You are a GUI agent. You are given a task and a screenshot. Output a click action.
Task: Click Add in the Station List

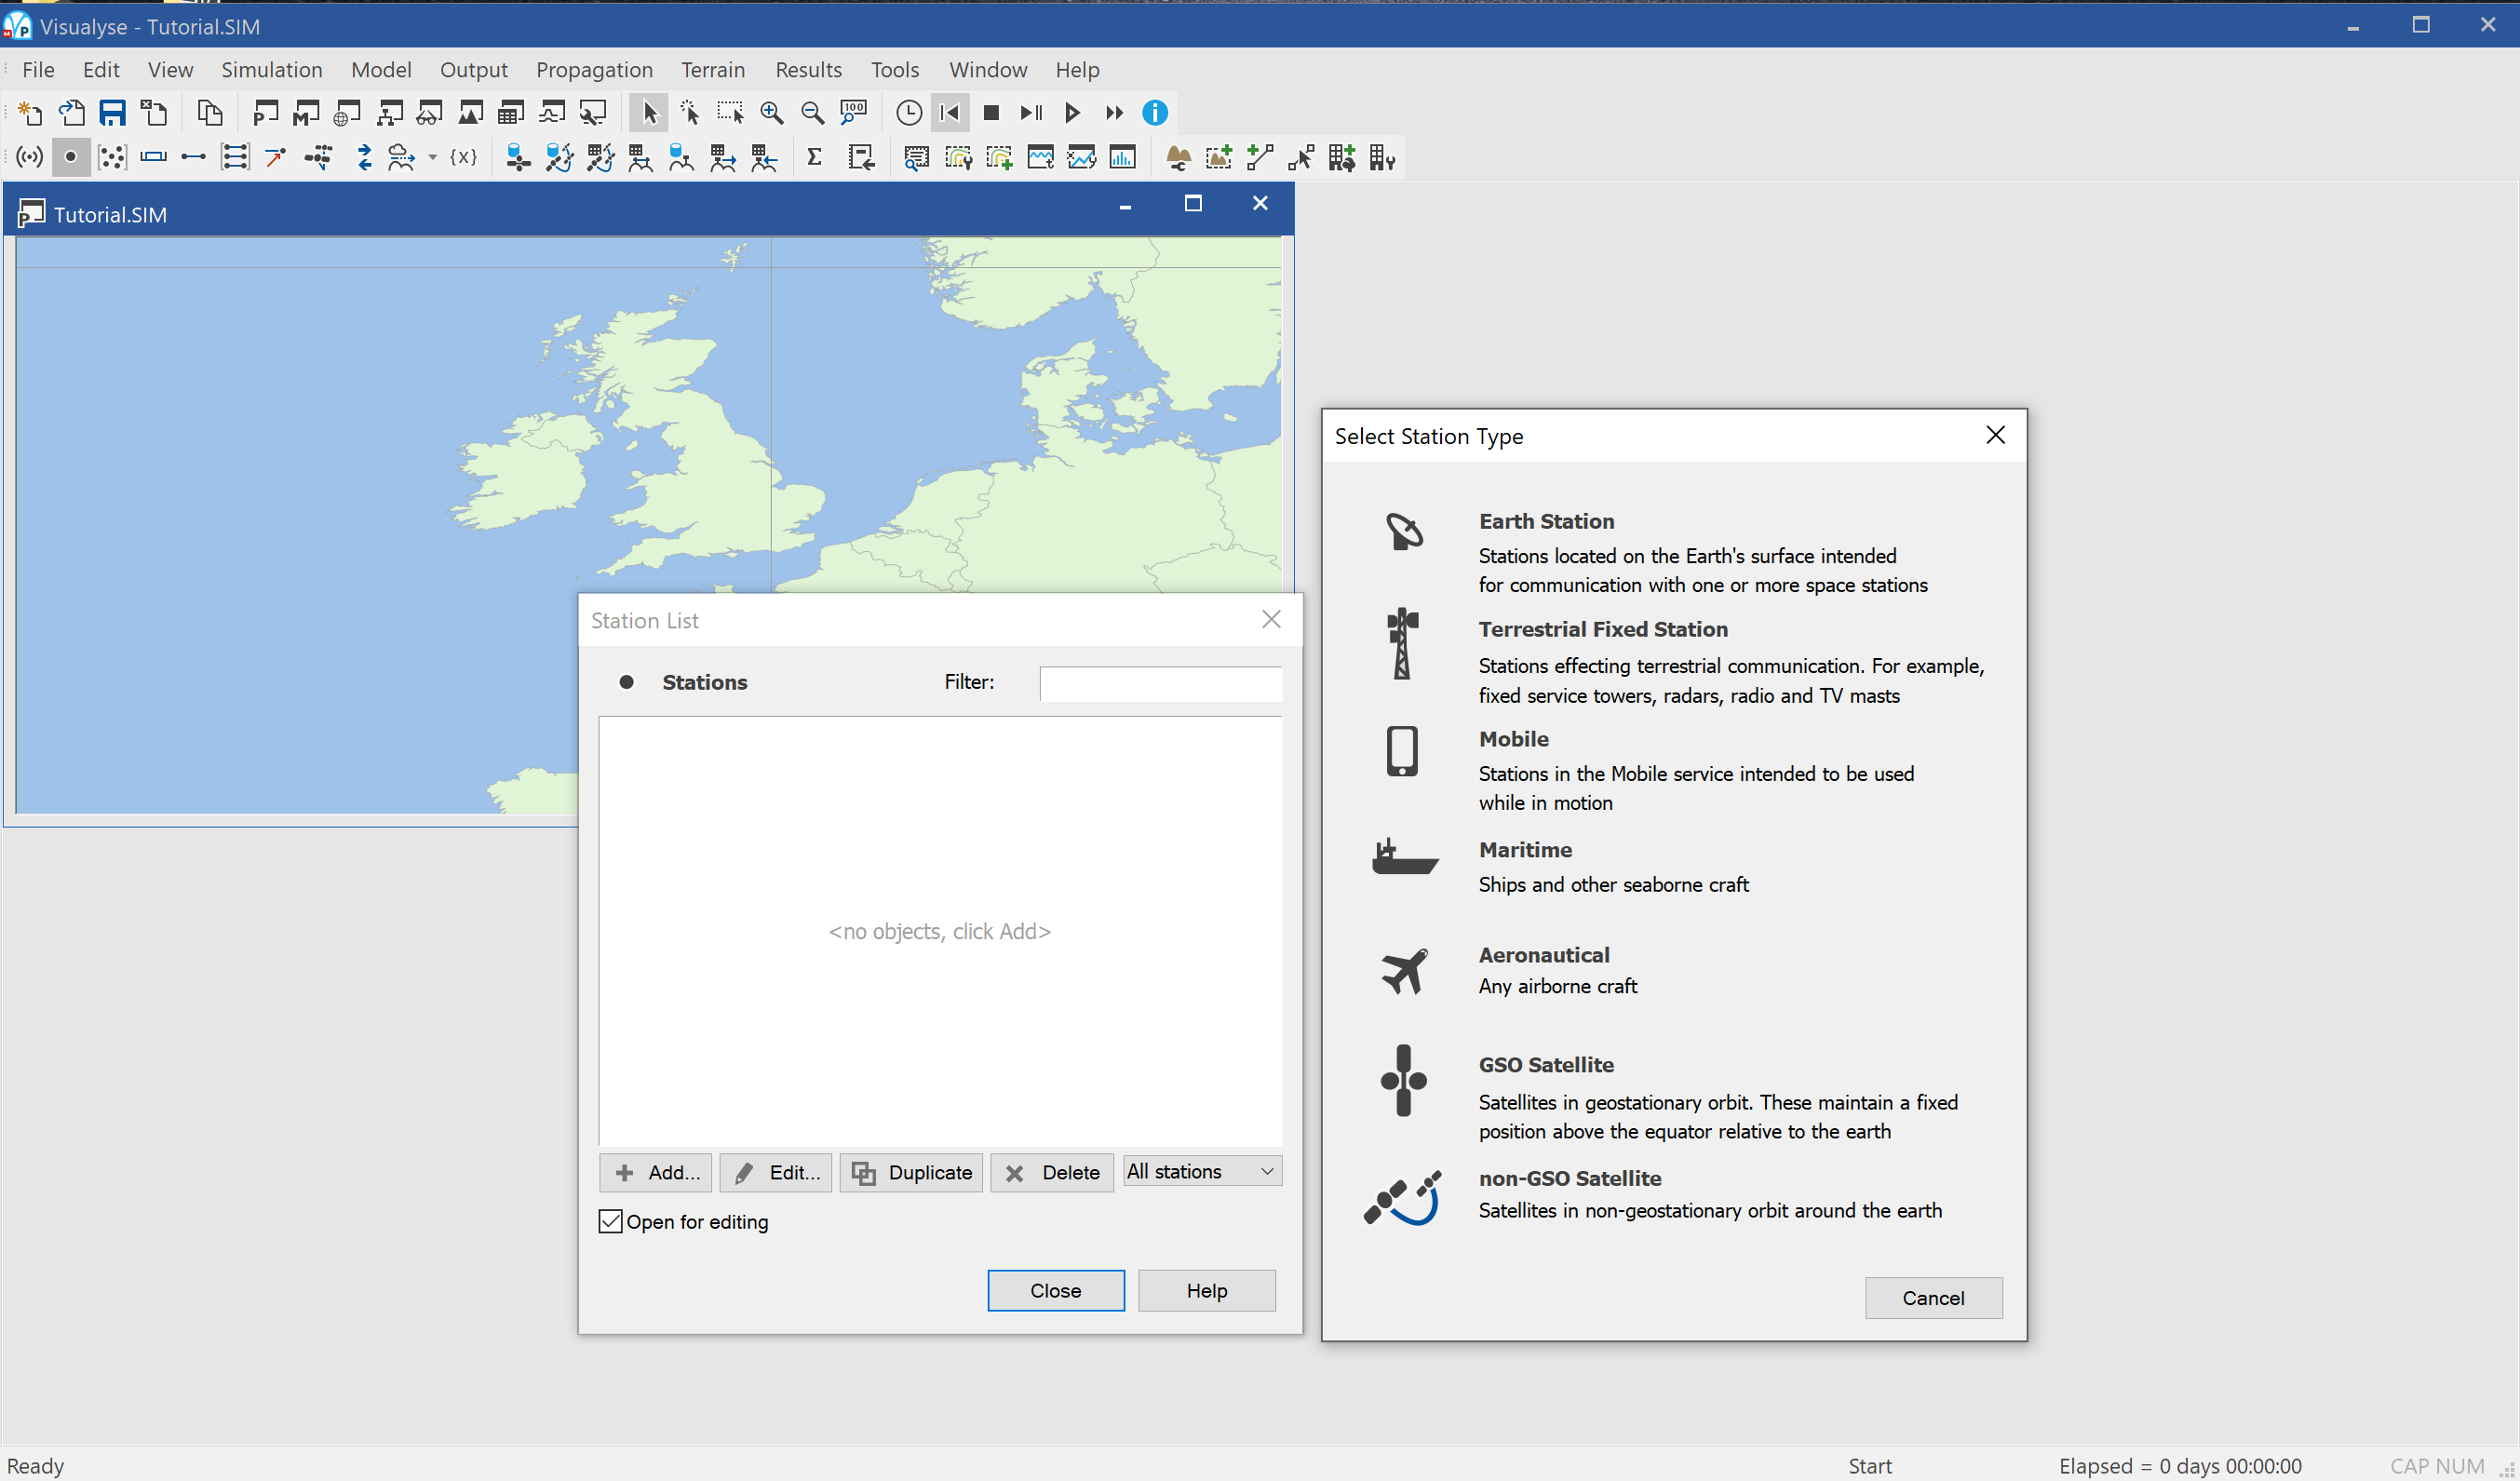[x=656, y=1172]
